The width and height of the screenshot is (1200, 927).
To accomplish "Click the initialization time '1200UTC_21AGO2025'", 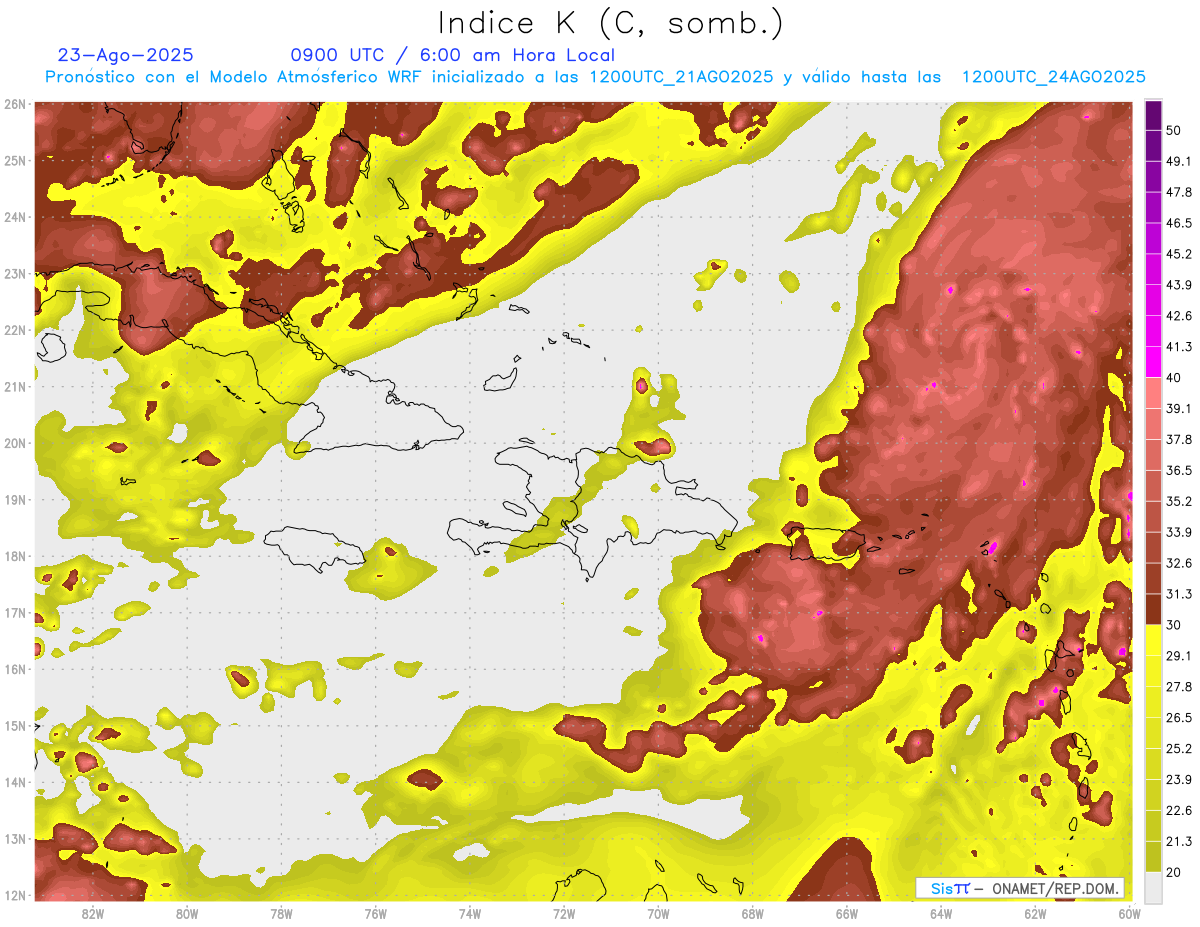I will pyautogui.click(x=681, y=77).
